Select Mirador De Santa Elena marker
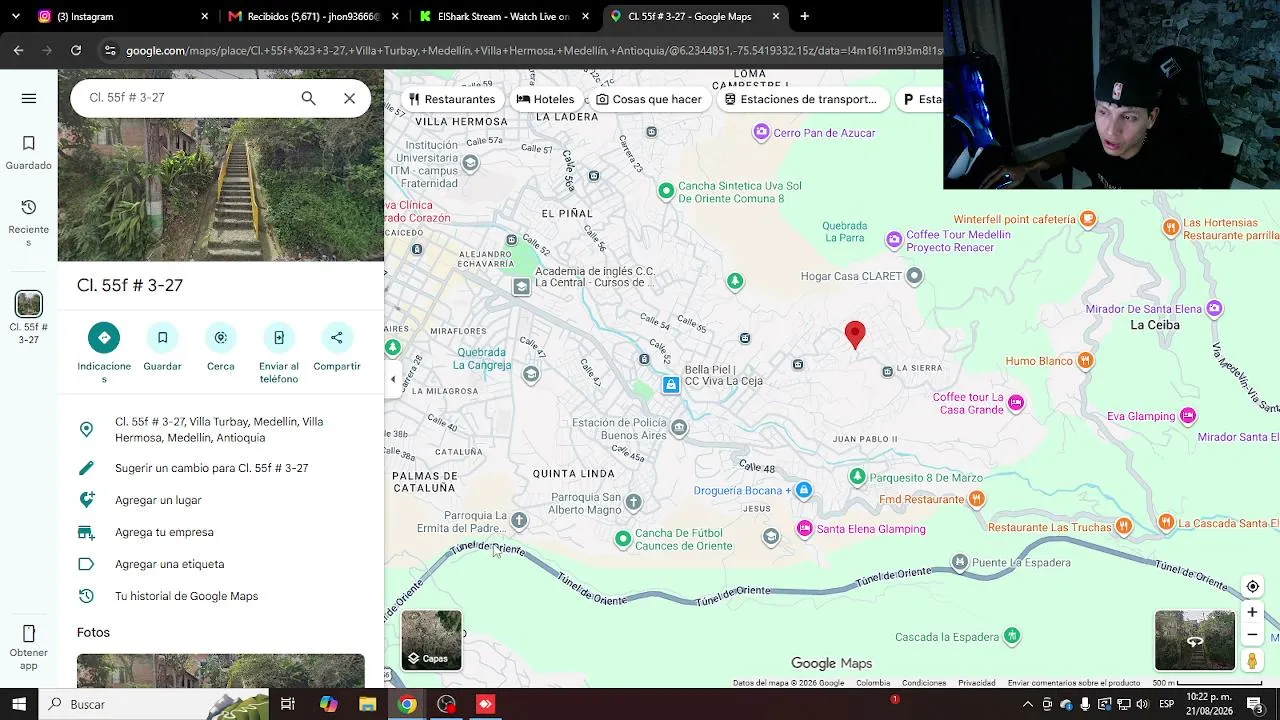1280x720 pixels. 1214,309
